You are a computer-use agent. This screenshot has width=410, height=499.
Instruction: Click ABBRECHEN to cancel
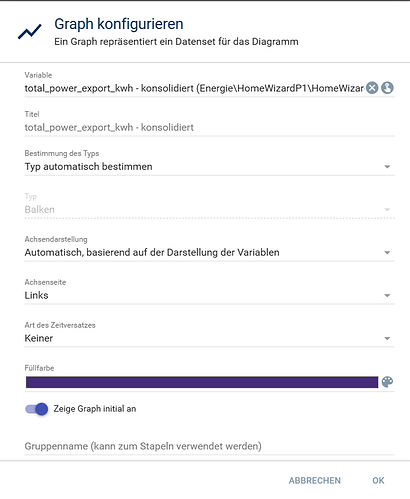click(315, 480)
